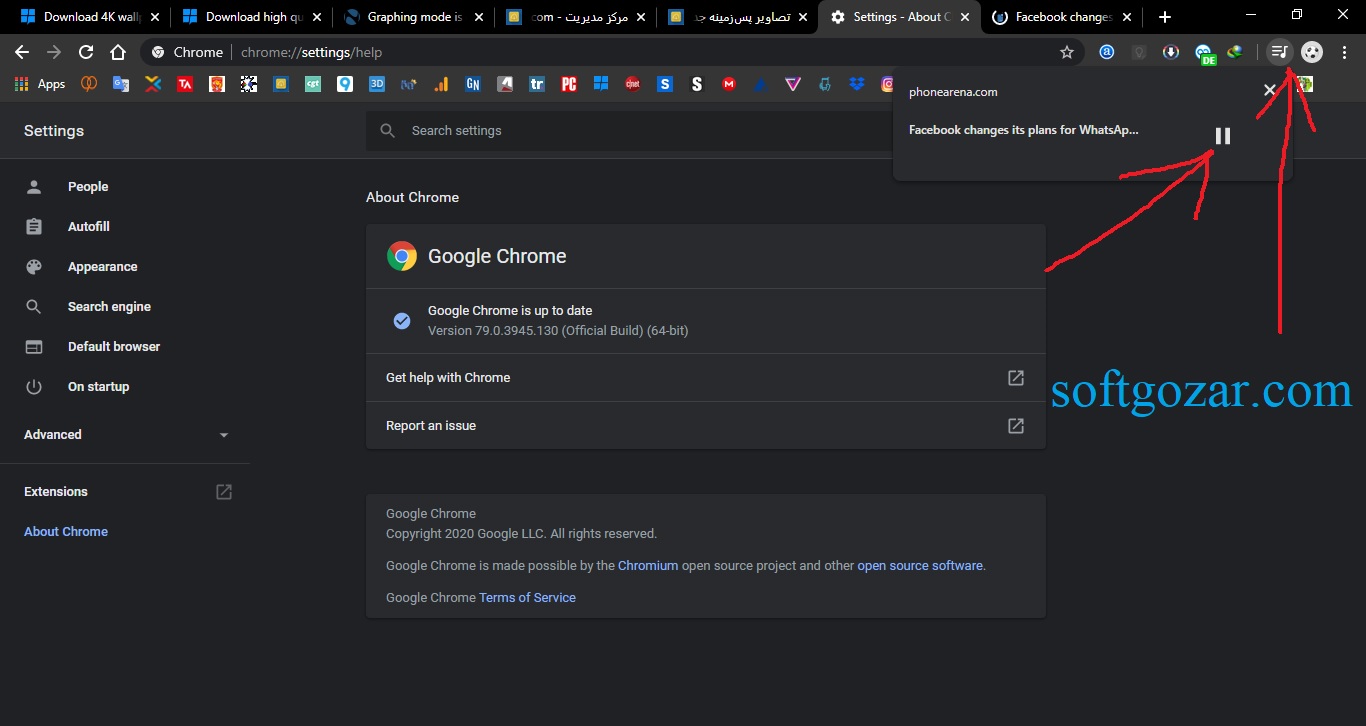Click the rainbow download extension icon
This screenshot has height=726, width=1366.
click(x=1171, y=52)
